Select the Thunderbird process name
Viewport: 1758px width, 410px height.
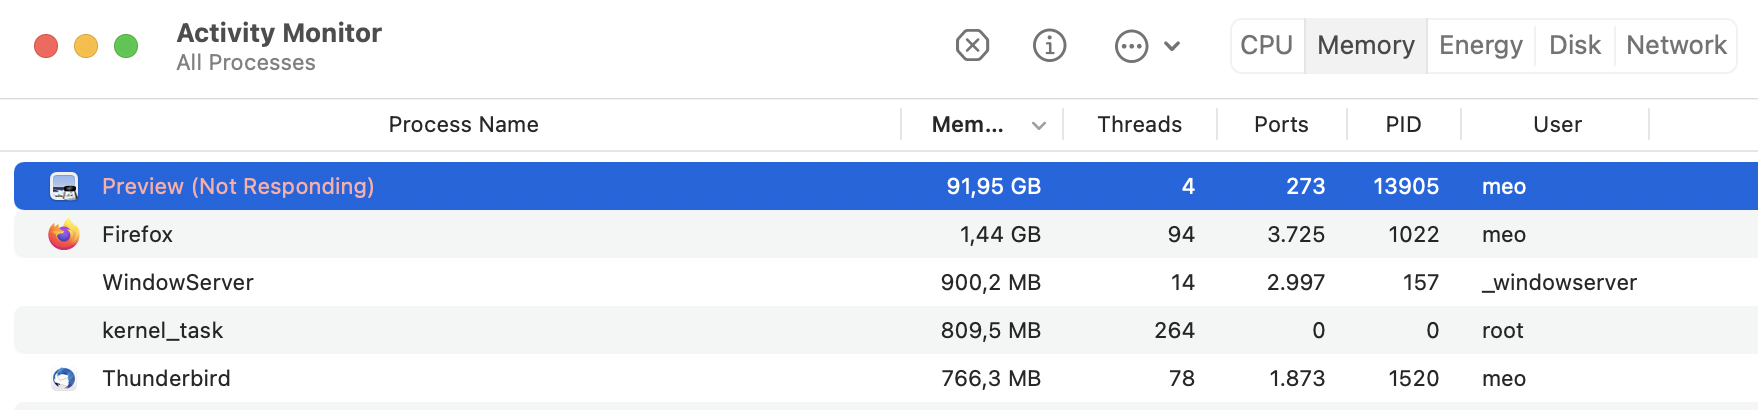(x=166, y=378)
